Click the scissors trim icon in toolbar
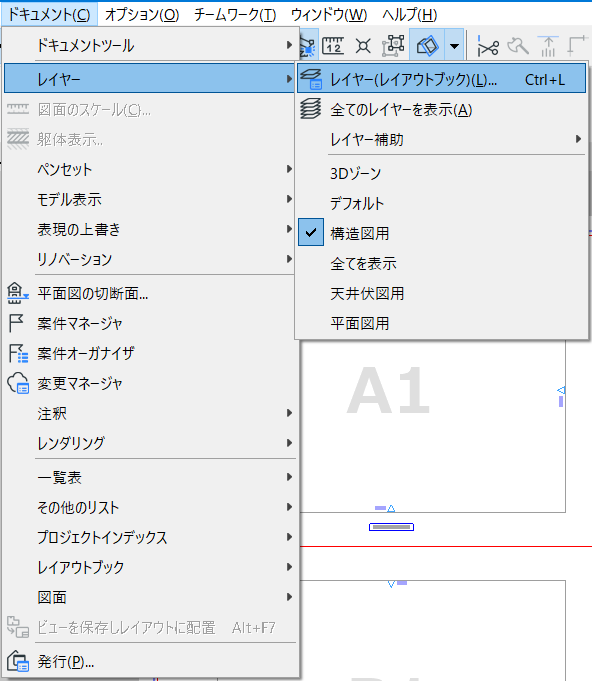 coord(488,46)
